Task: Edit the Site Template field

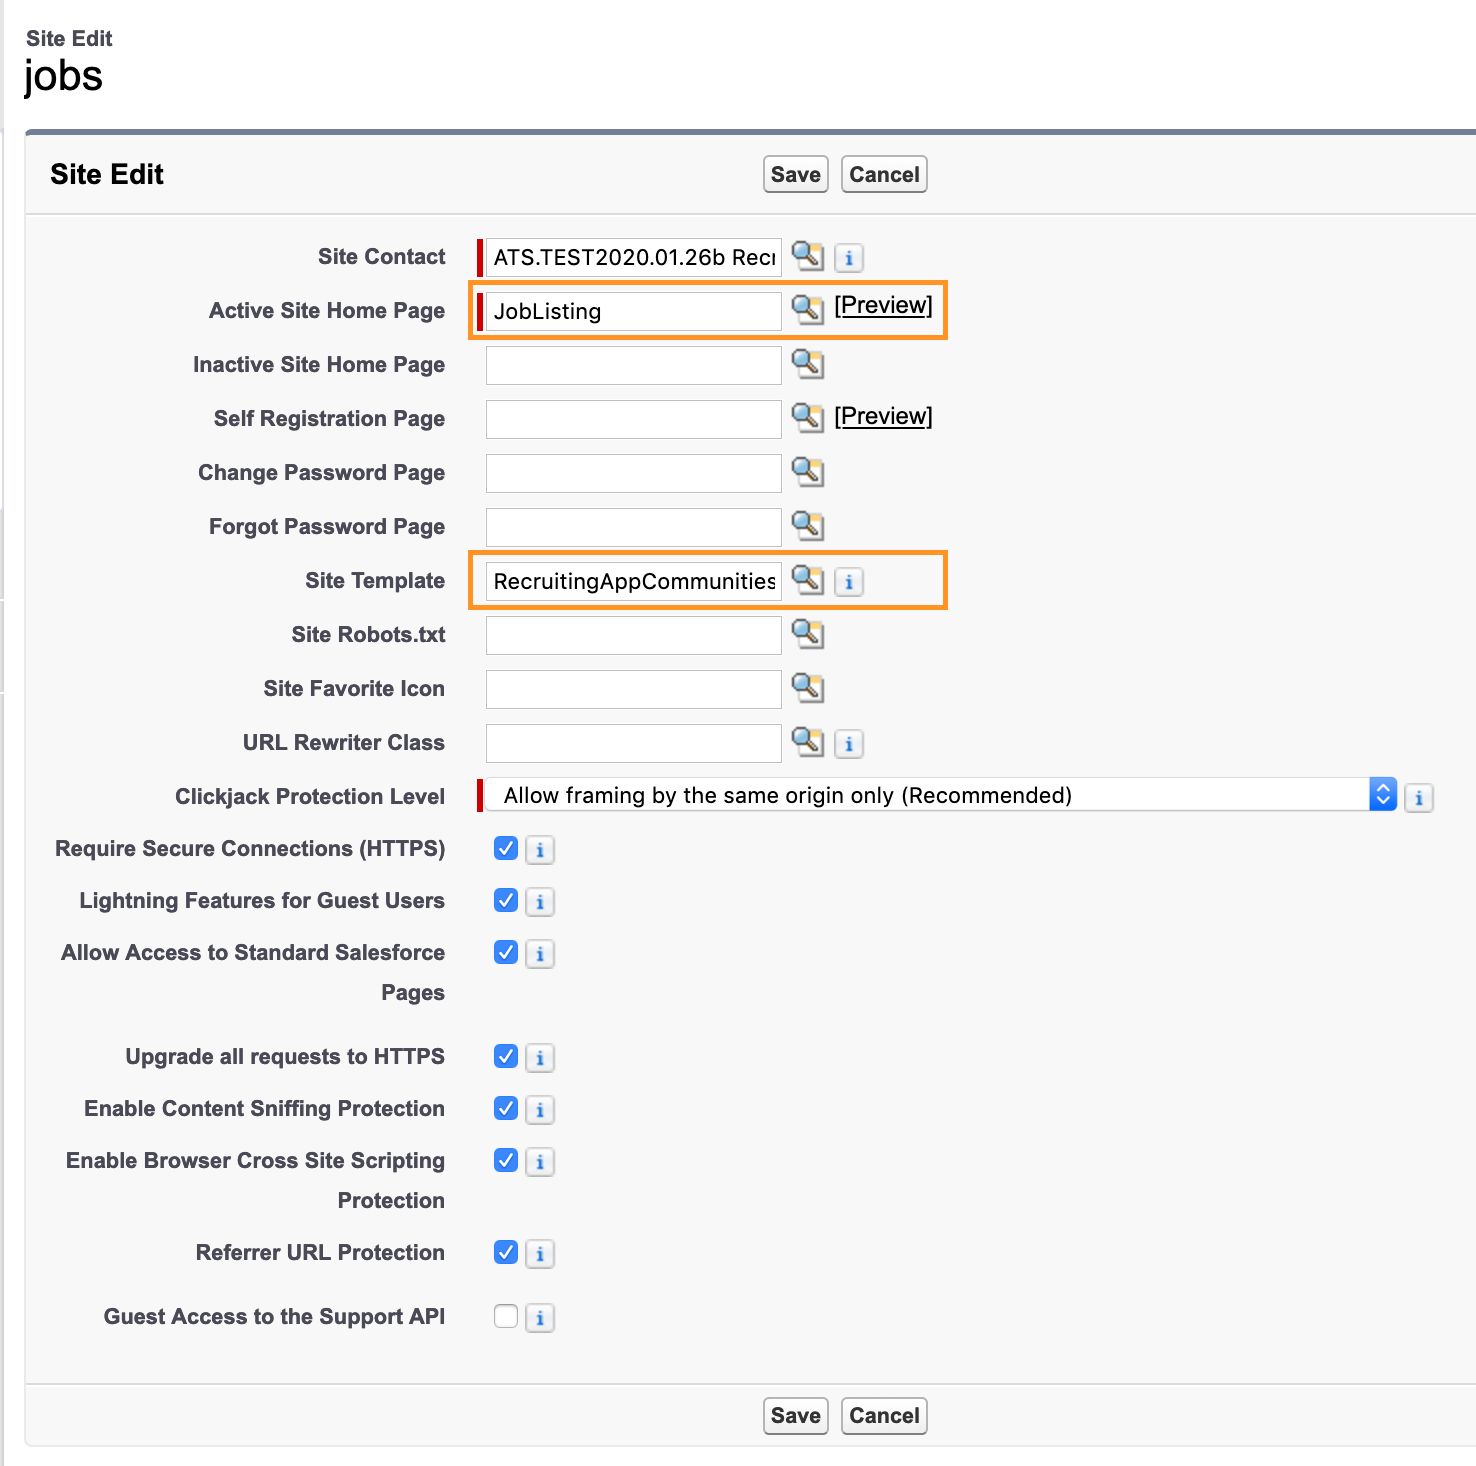Action: click(x=633, y=581)
